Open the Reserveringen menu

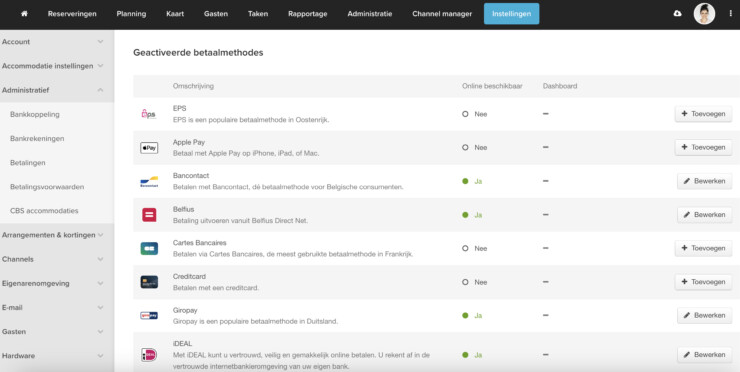click(x=72, y=14)
